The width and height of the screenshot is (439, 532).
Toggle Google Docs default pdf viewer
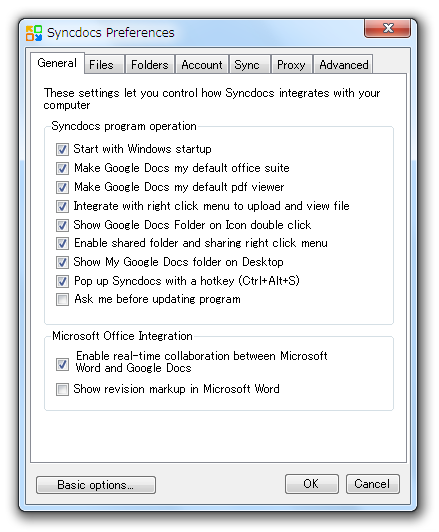[62, 187]
